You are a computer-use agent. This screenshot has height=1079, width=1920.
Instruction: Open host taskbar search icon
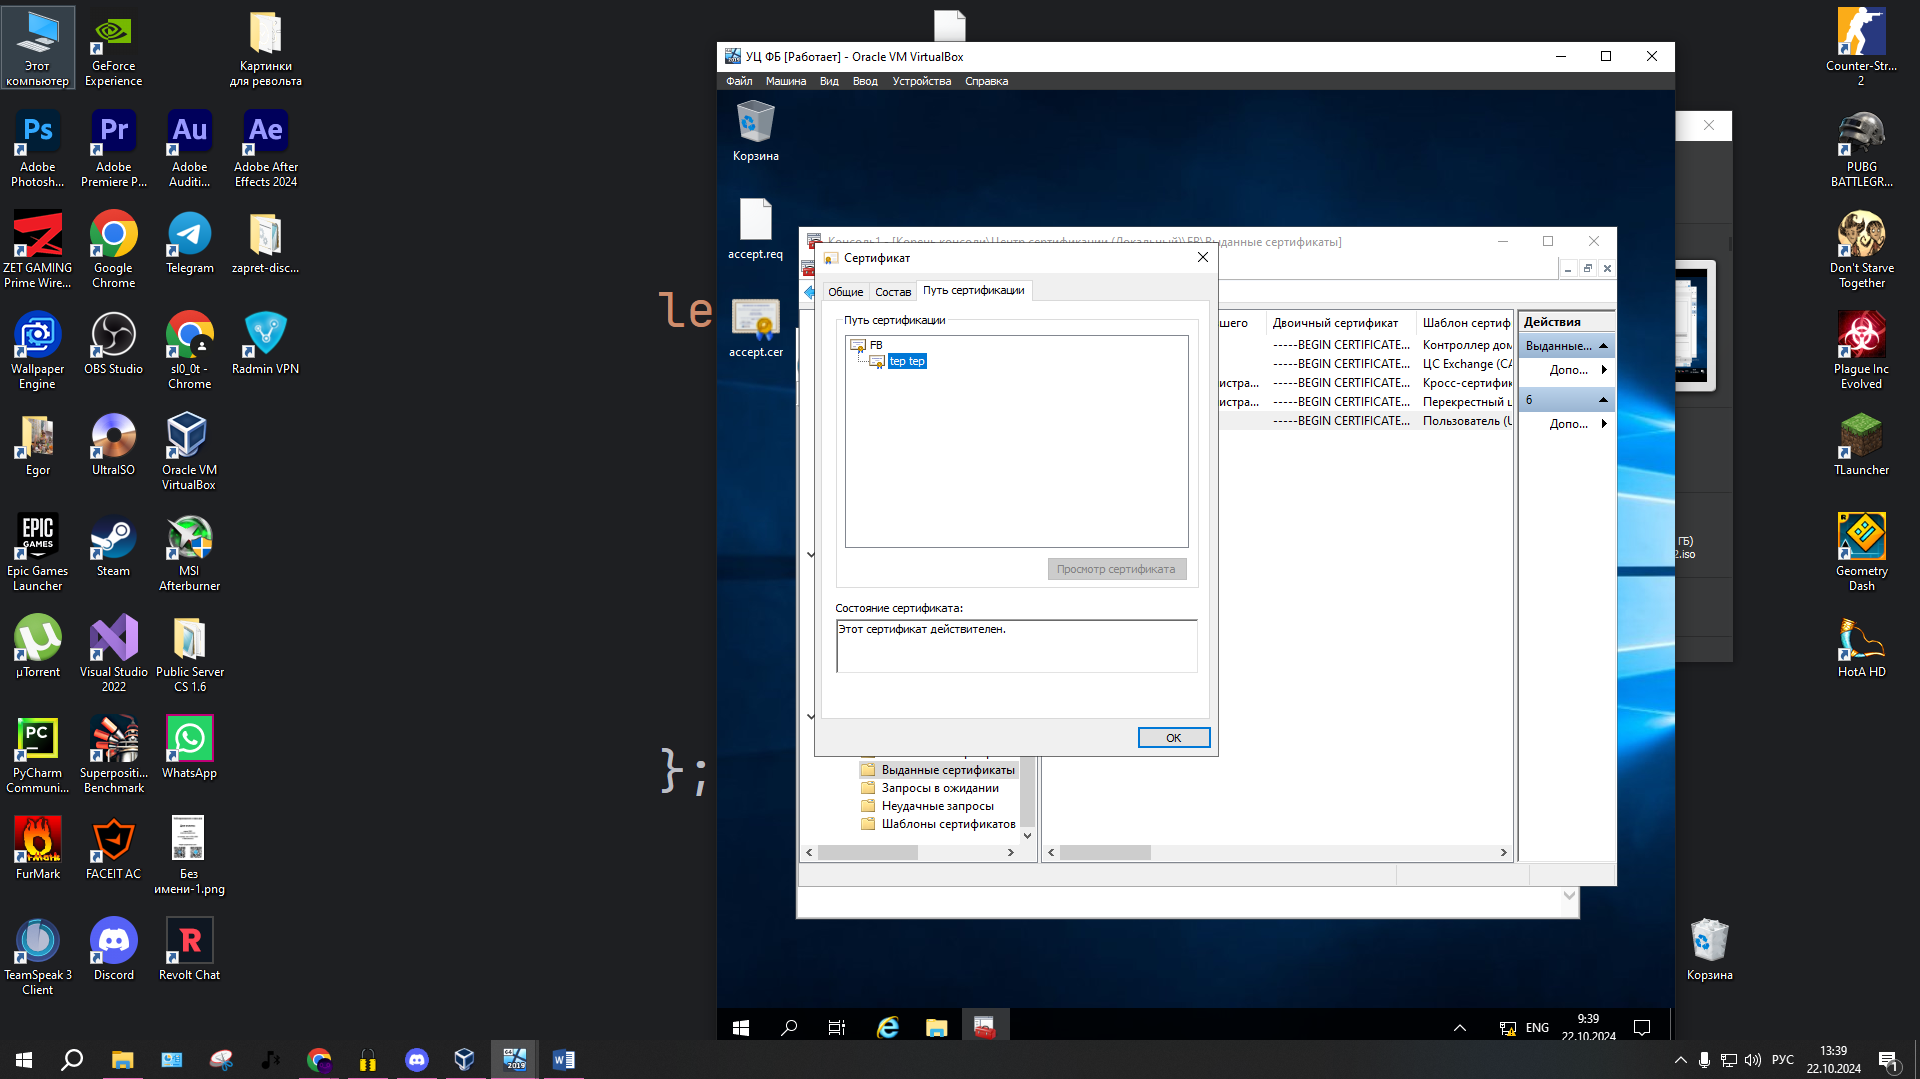(72, 1060)
